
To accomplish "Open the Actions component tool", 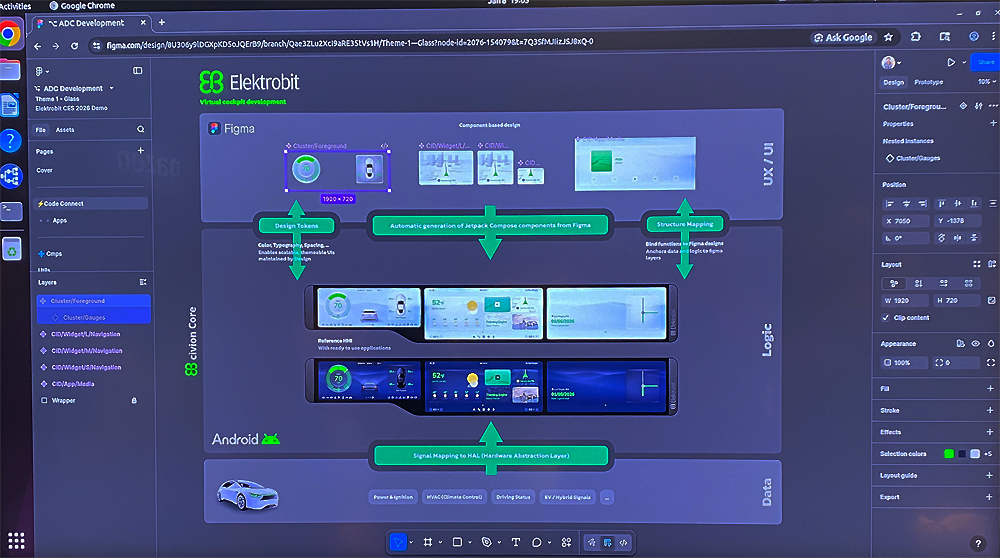I will (x=565, y=542).
